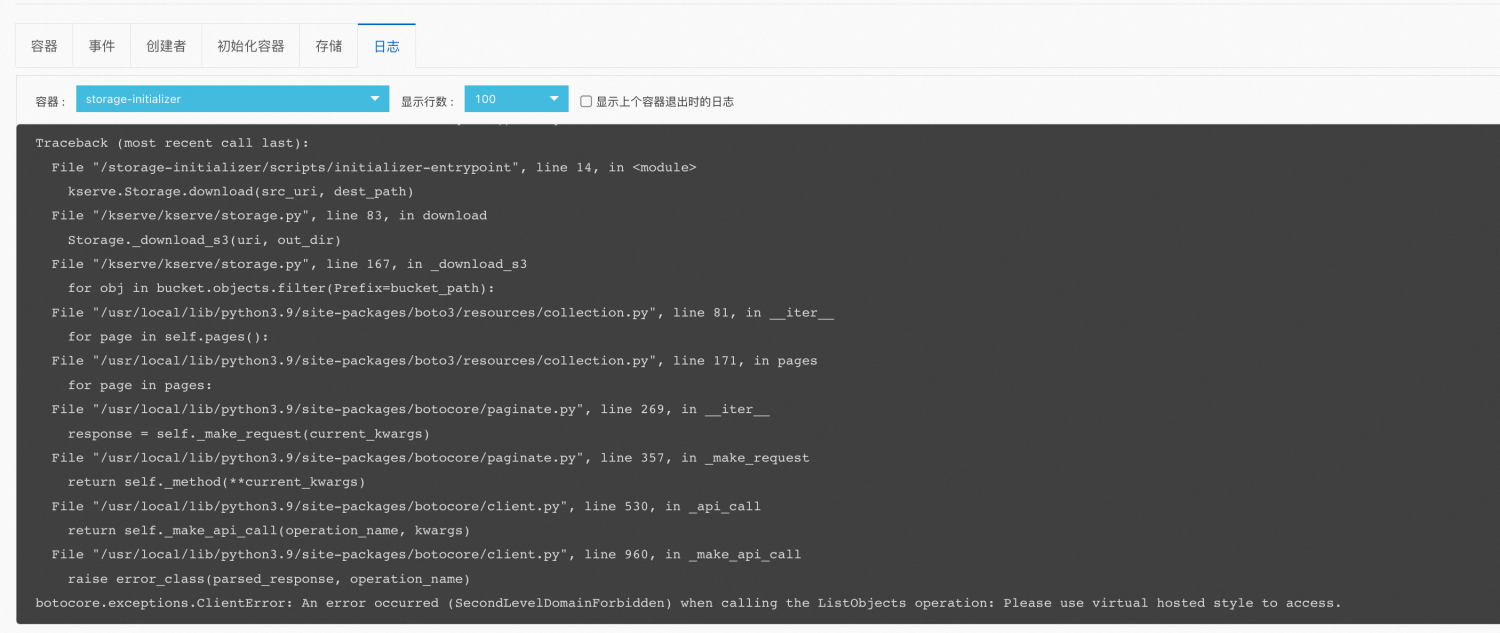Expand the 显示行数 dropdown showing 100
The height and width of the screenshot is (633, 1500).
(515, 99)
